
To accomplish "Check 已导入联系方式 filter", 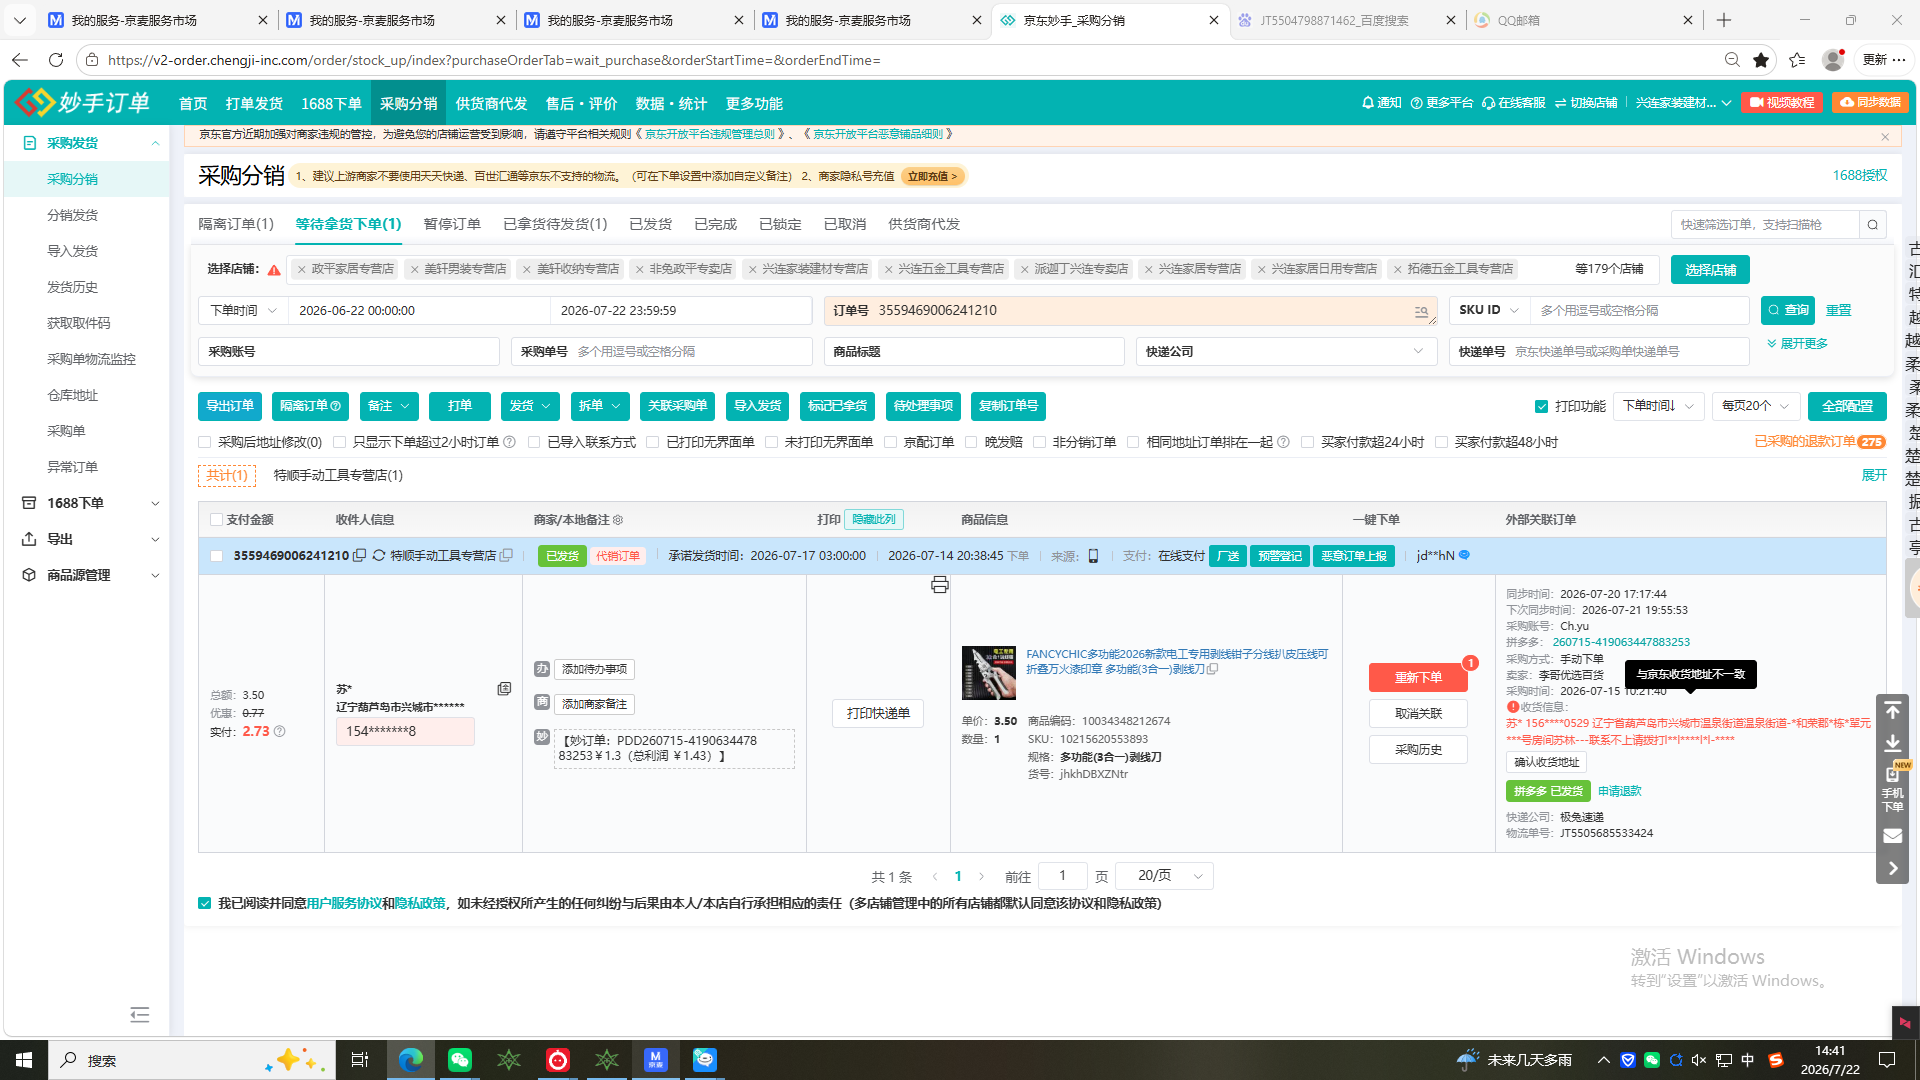I will [534, 442].
